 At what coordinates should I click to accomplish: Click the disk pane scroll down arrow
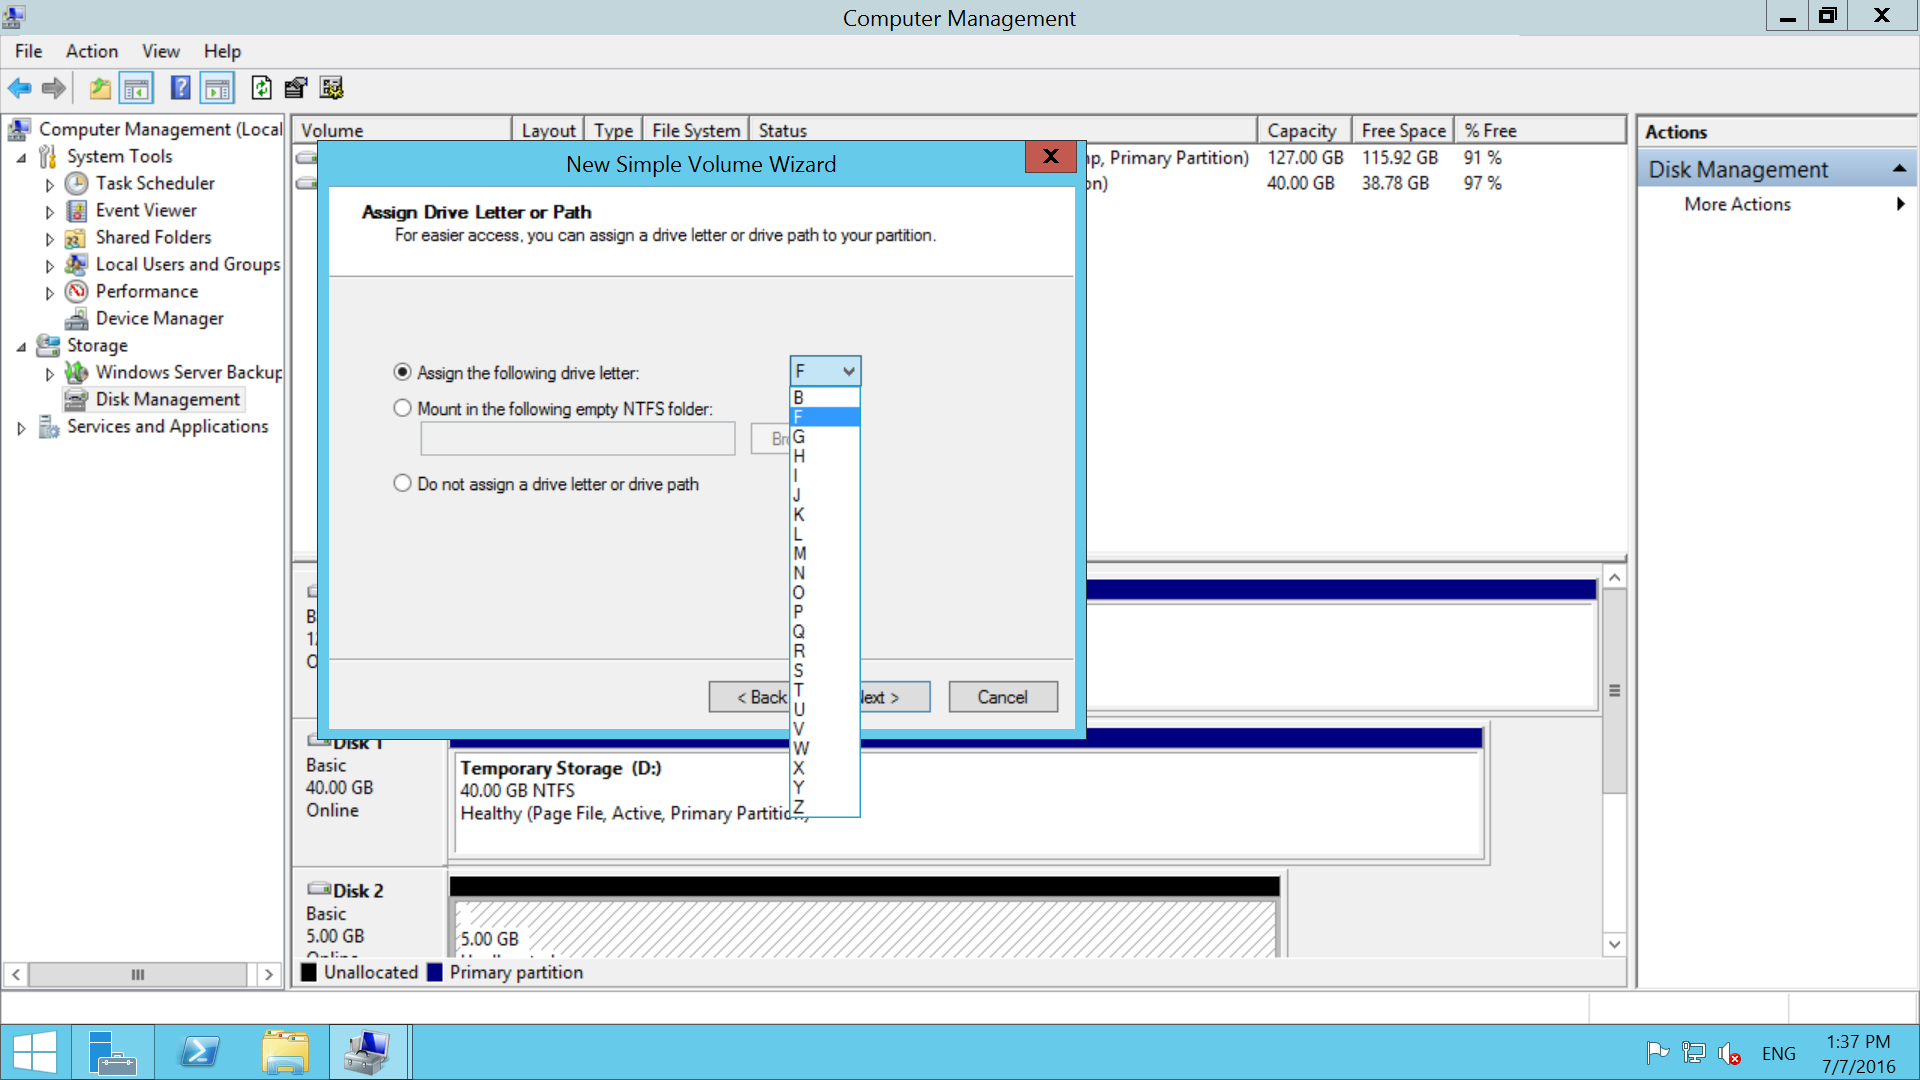pyautogui.click(x=1614, y=944)
